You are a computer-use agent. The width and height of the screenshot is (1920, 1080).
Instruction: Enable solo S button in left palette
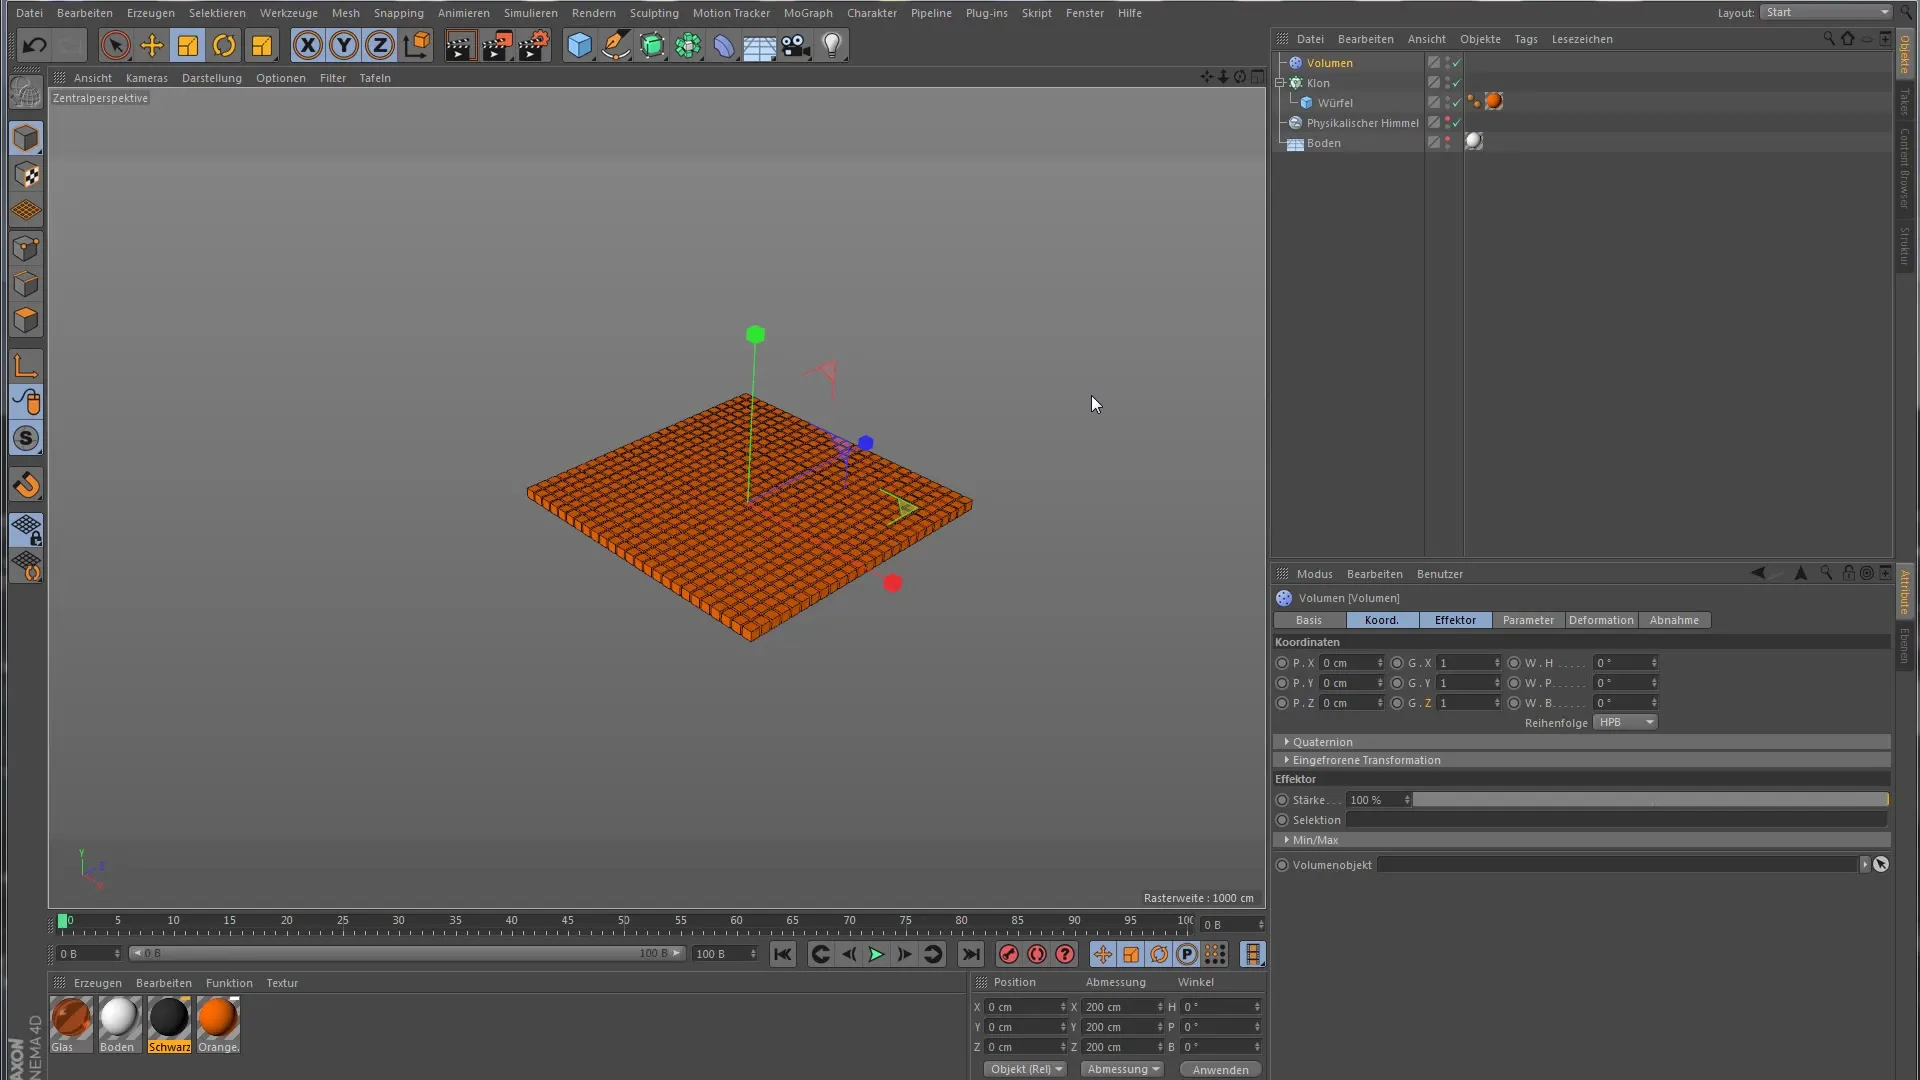click(x=26, y=438)
